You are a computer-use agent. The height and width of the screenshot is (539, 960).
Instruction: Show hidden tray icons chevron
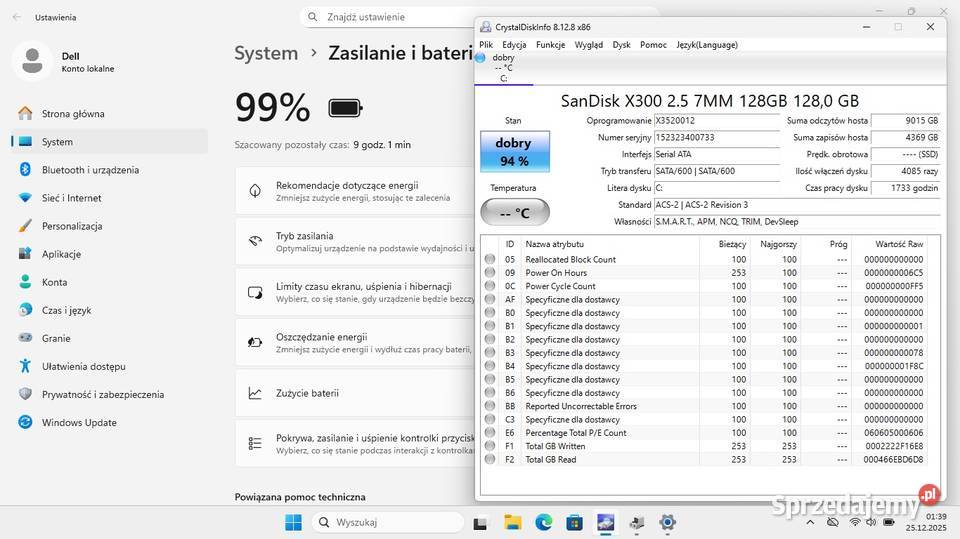point(810,522)
